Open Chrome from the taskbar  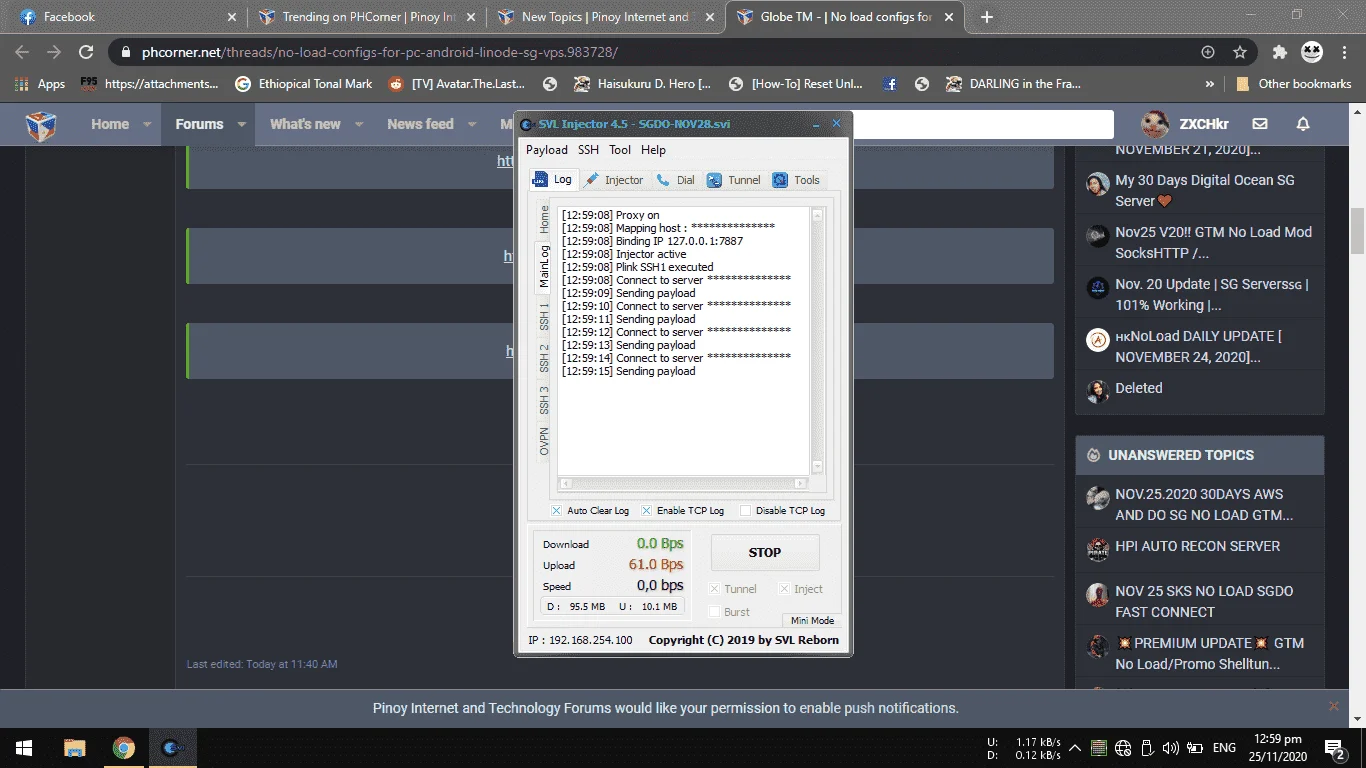[x=123, y=748]
